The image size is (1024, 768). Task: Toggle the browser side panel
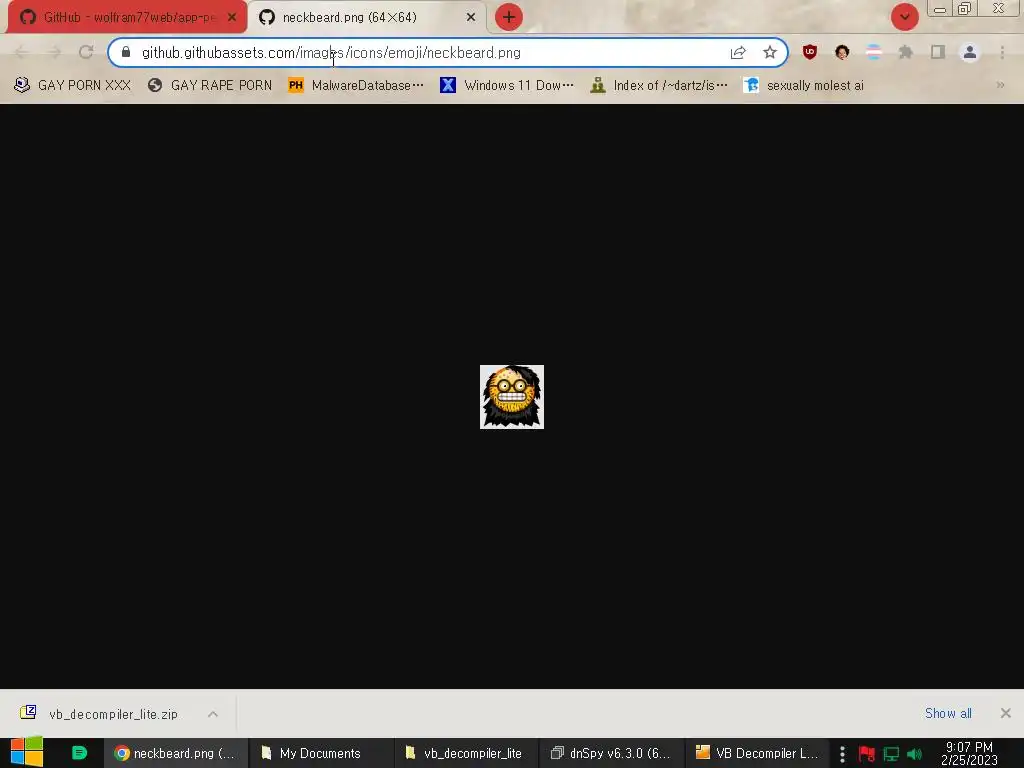point(938,52)
